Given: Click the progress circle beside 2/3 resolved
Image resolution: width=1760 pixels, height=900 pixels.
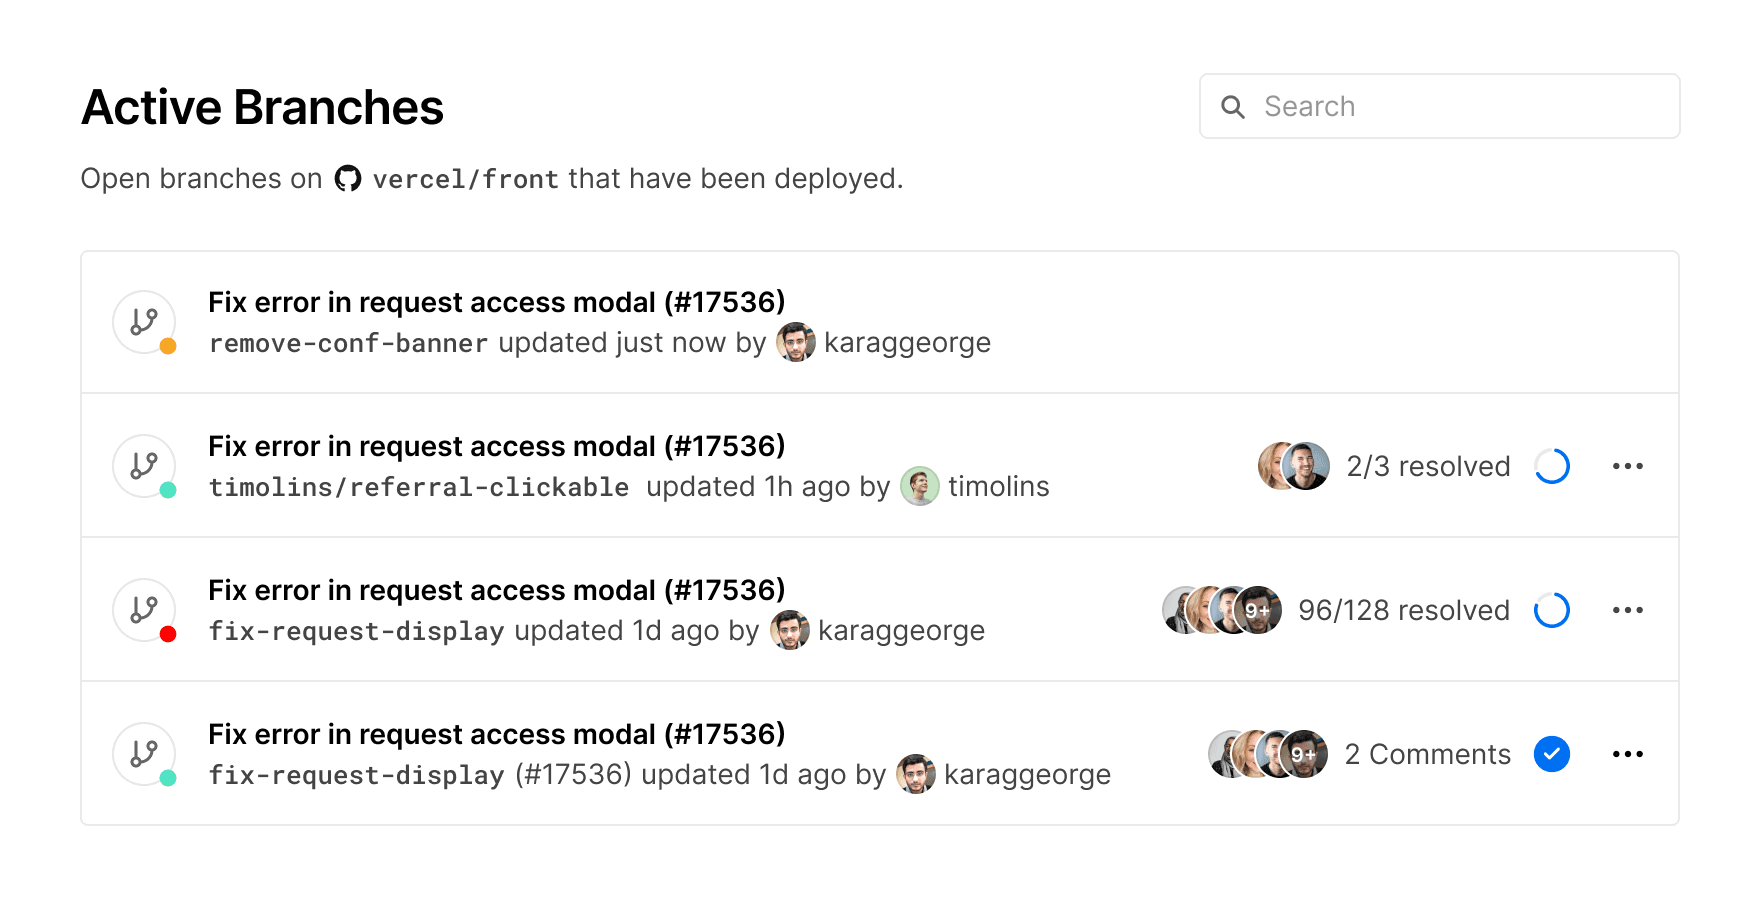Looking at the screenshot, I should click(1552, 466).
